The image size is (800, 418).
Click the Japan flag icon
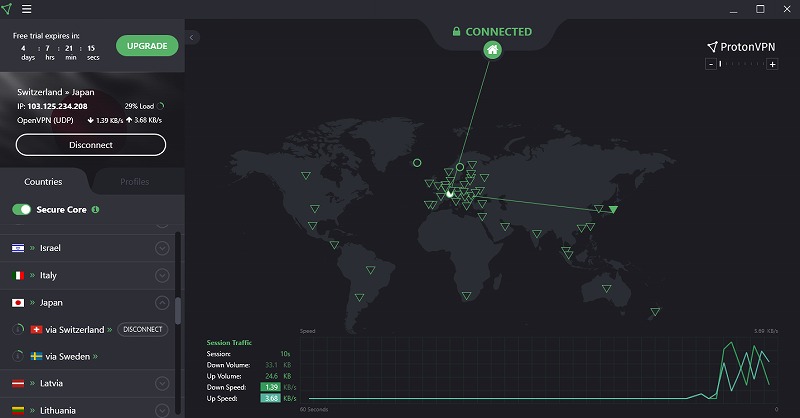click(x=18, y=303)
